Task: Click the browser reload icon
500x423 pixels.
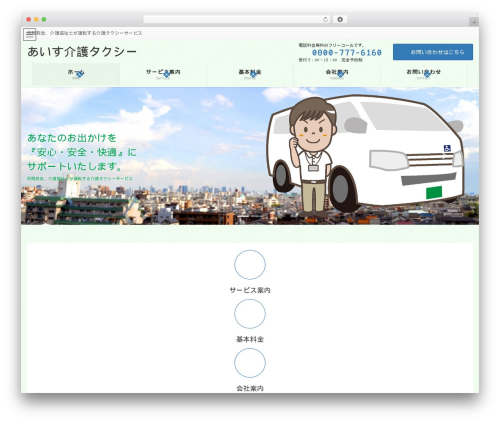Action: (x=325, y=19)
